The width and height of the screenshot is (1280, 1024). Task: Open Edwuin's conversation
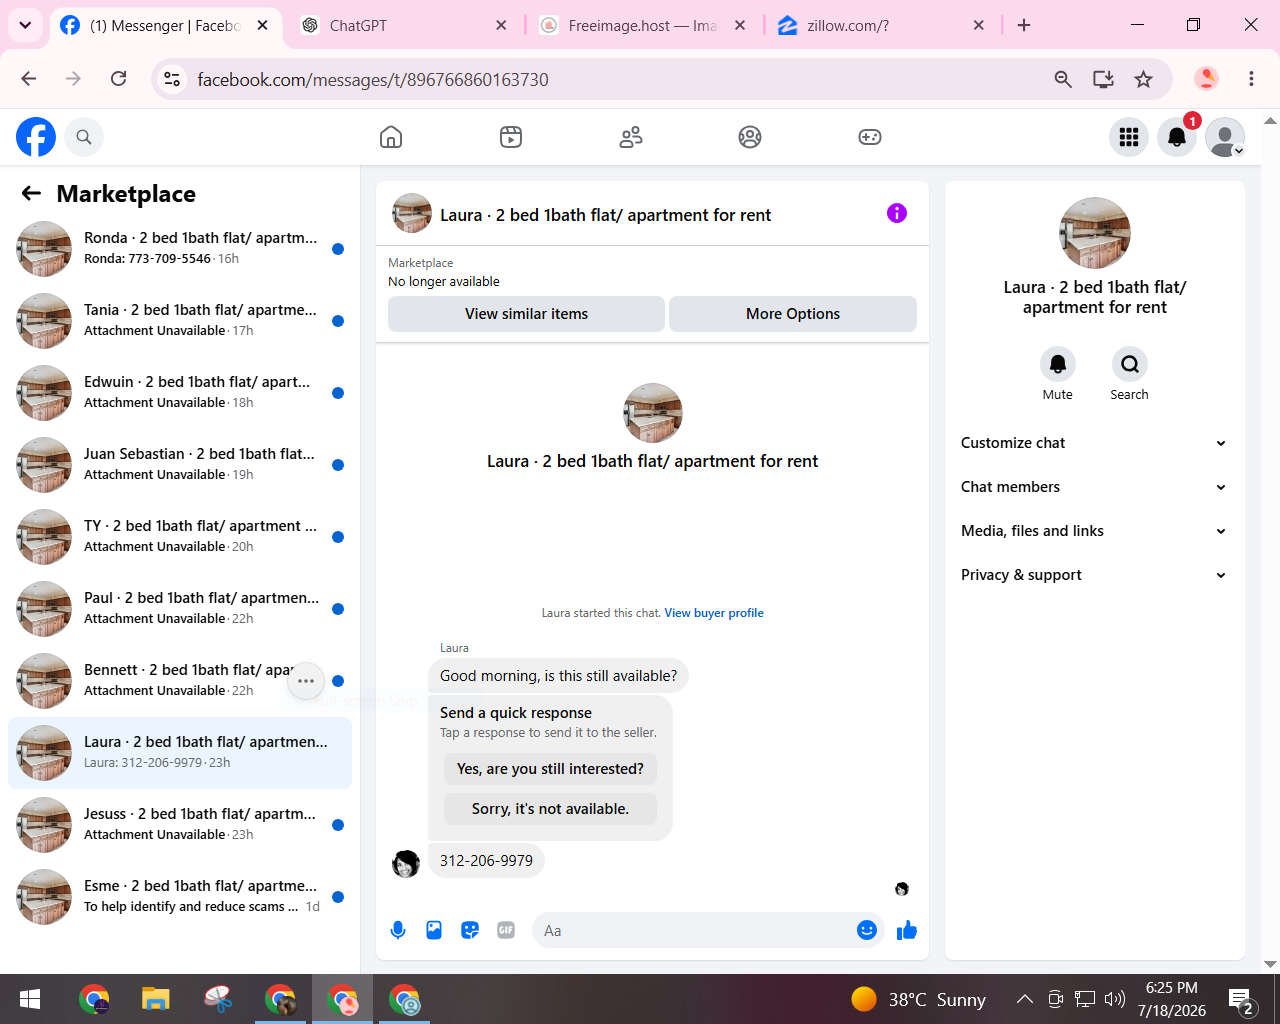click(180, 393)
